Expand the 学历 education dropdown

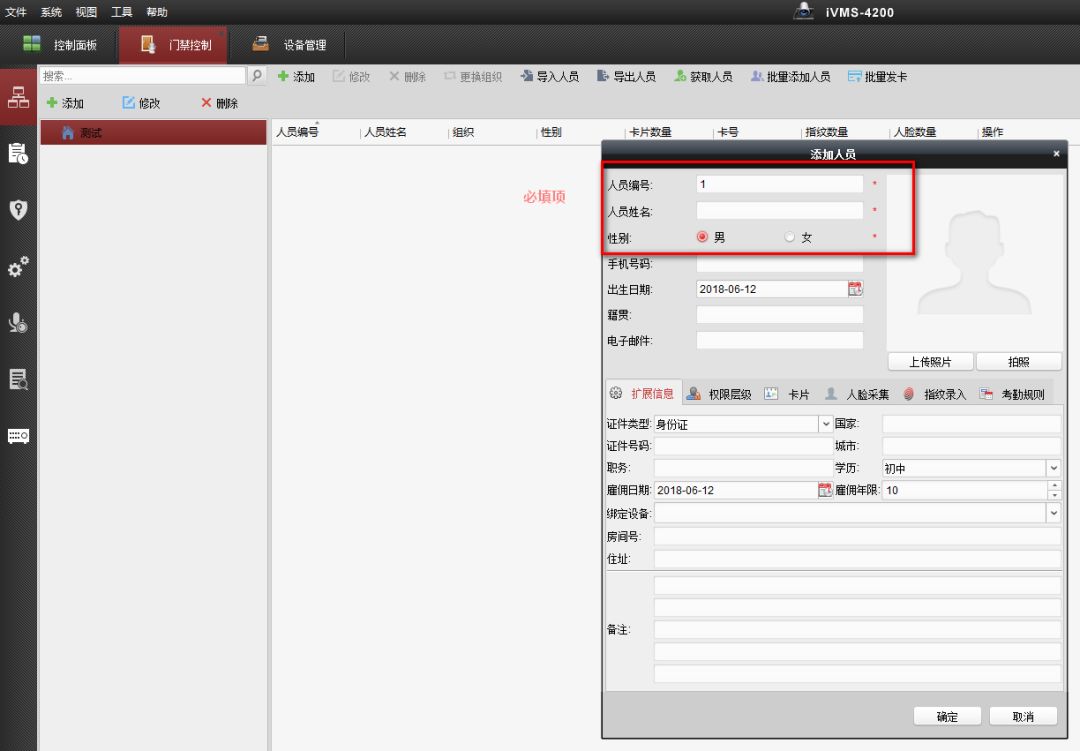1053,467
